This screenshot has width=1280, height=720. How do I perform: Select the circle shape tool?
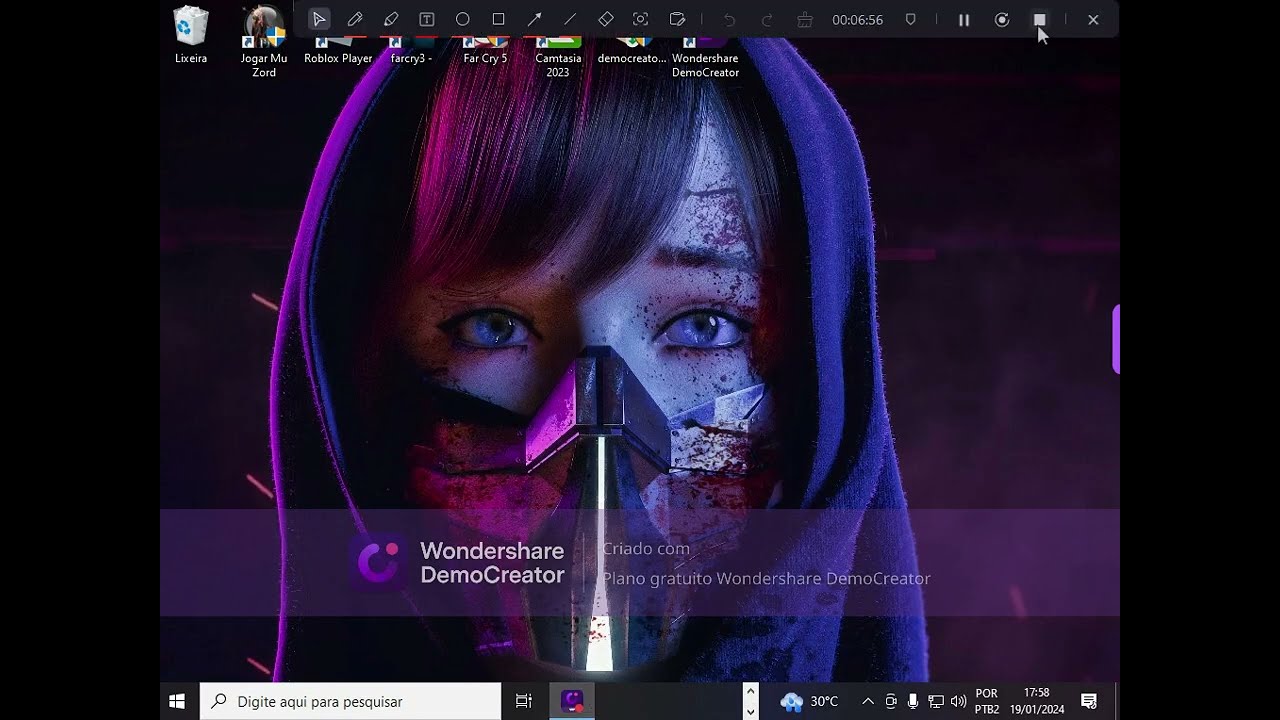463,19
